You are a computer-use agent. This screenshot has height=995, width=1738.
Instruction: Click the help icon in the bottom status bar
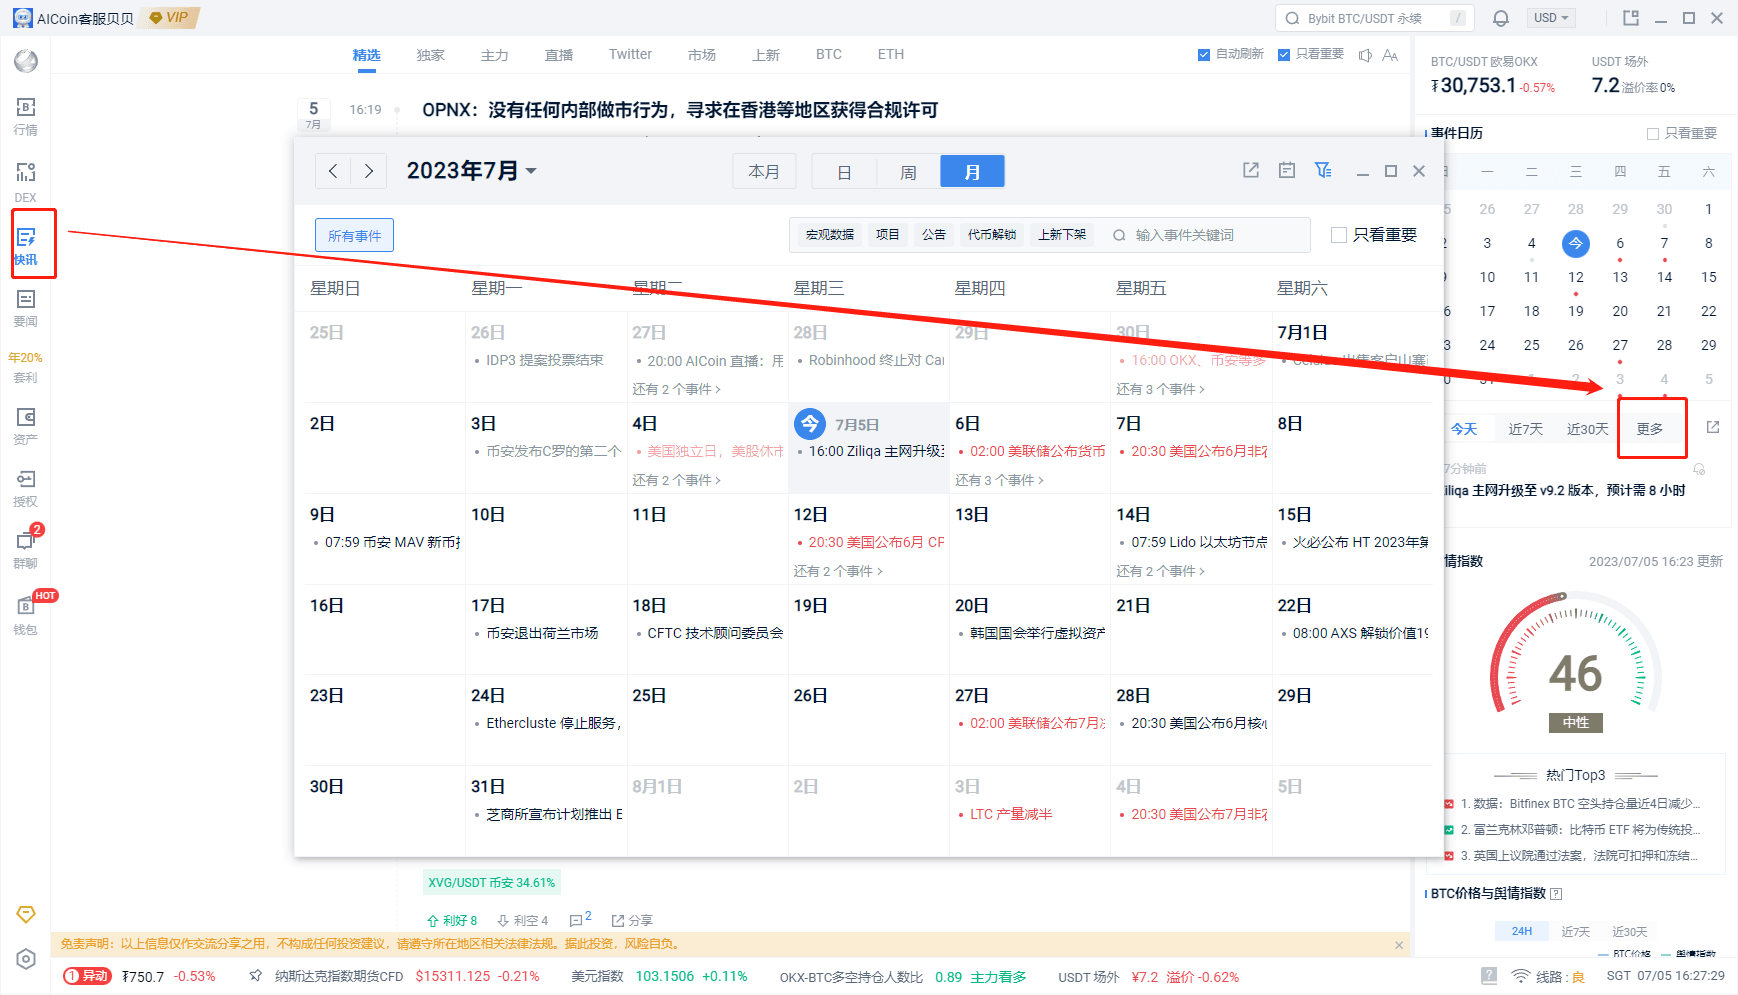1489,976
